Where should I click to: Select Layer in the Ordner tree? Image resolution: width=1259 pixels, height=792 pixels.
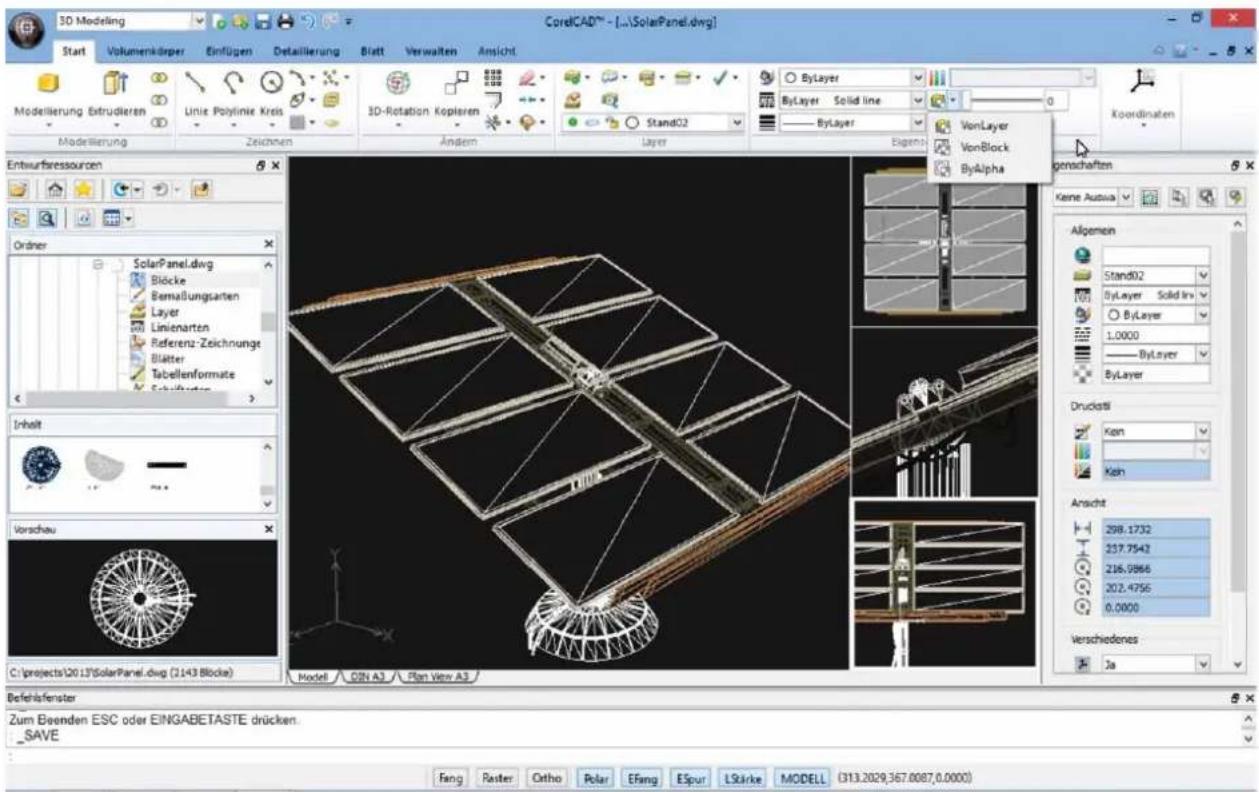(164, 312)
